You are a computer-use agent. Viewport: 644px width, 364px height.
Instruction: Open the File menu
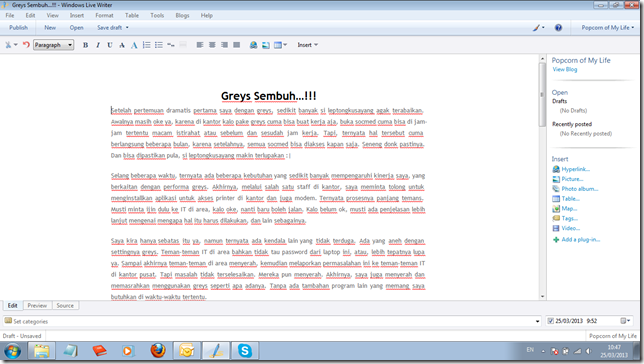point(10,15)
